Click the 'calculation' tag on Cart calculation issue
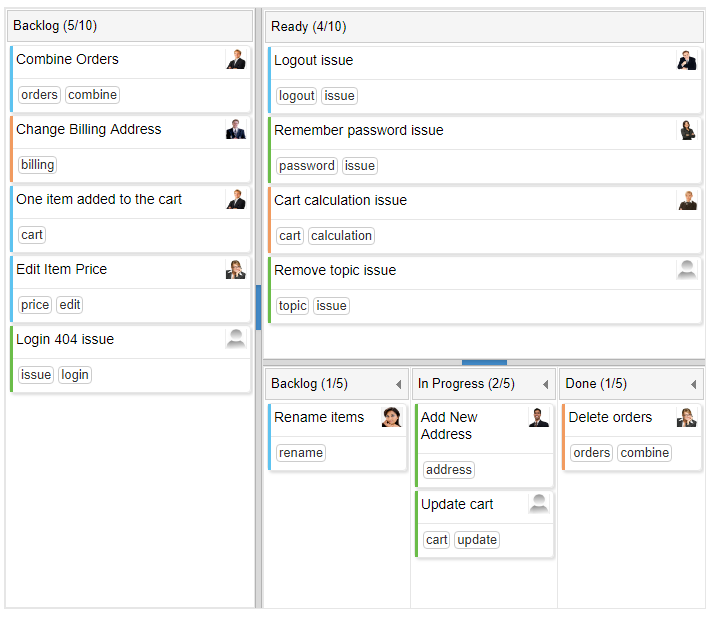713x619 pixels. [341, 236]
